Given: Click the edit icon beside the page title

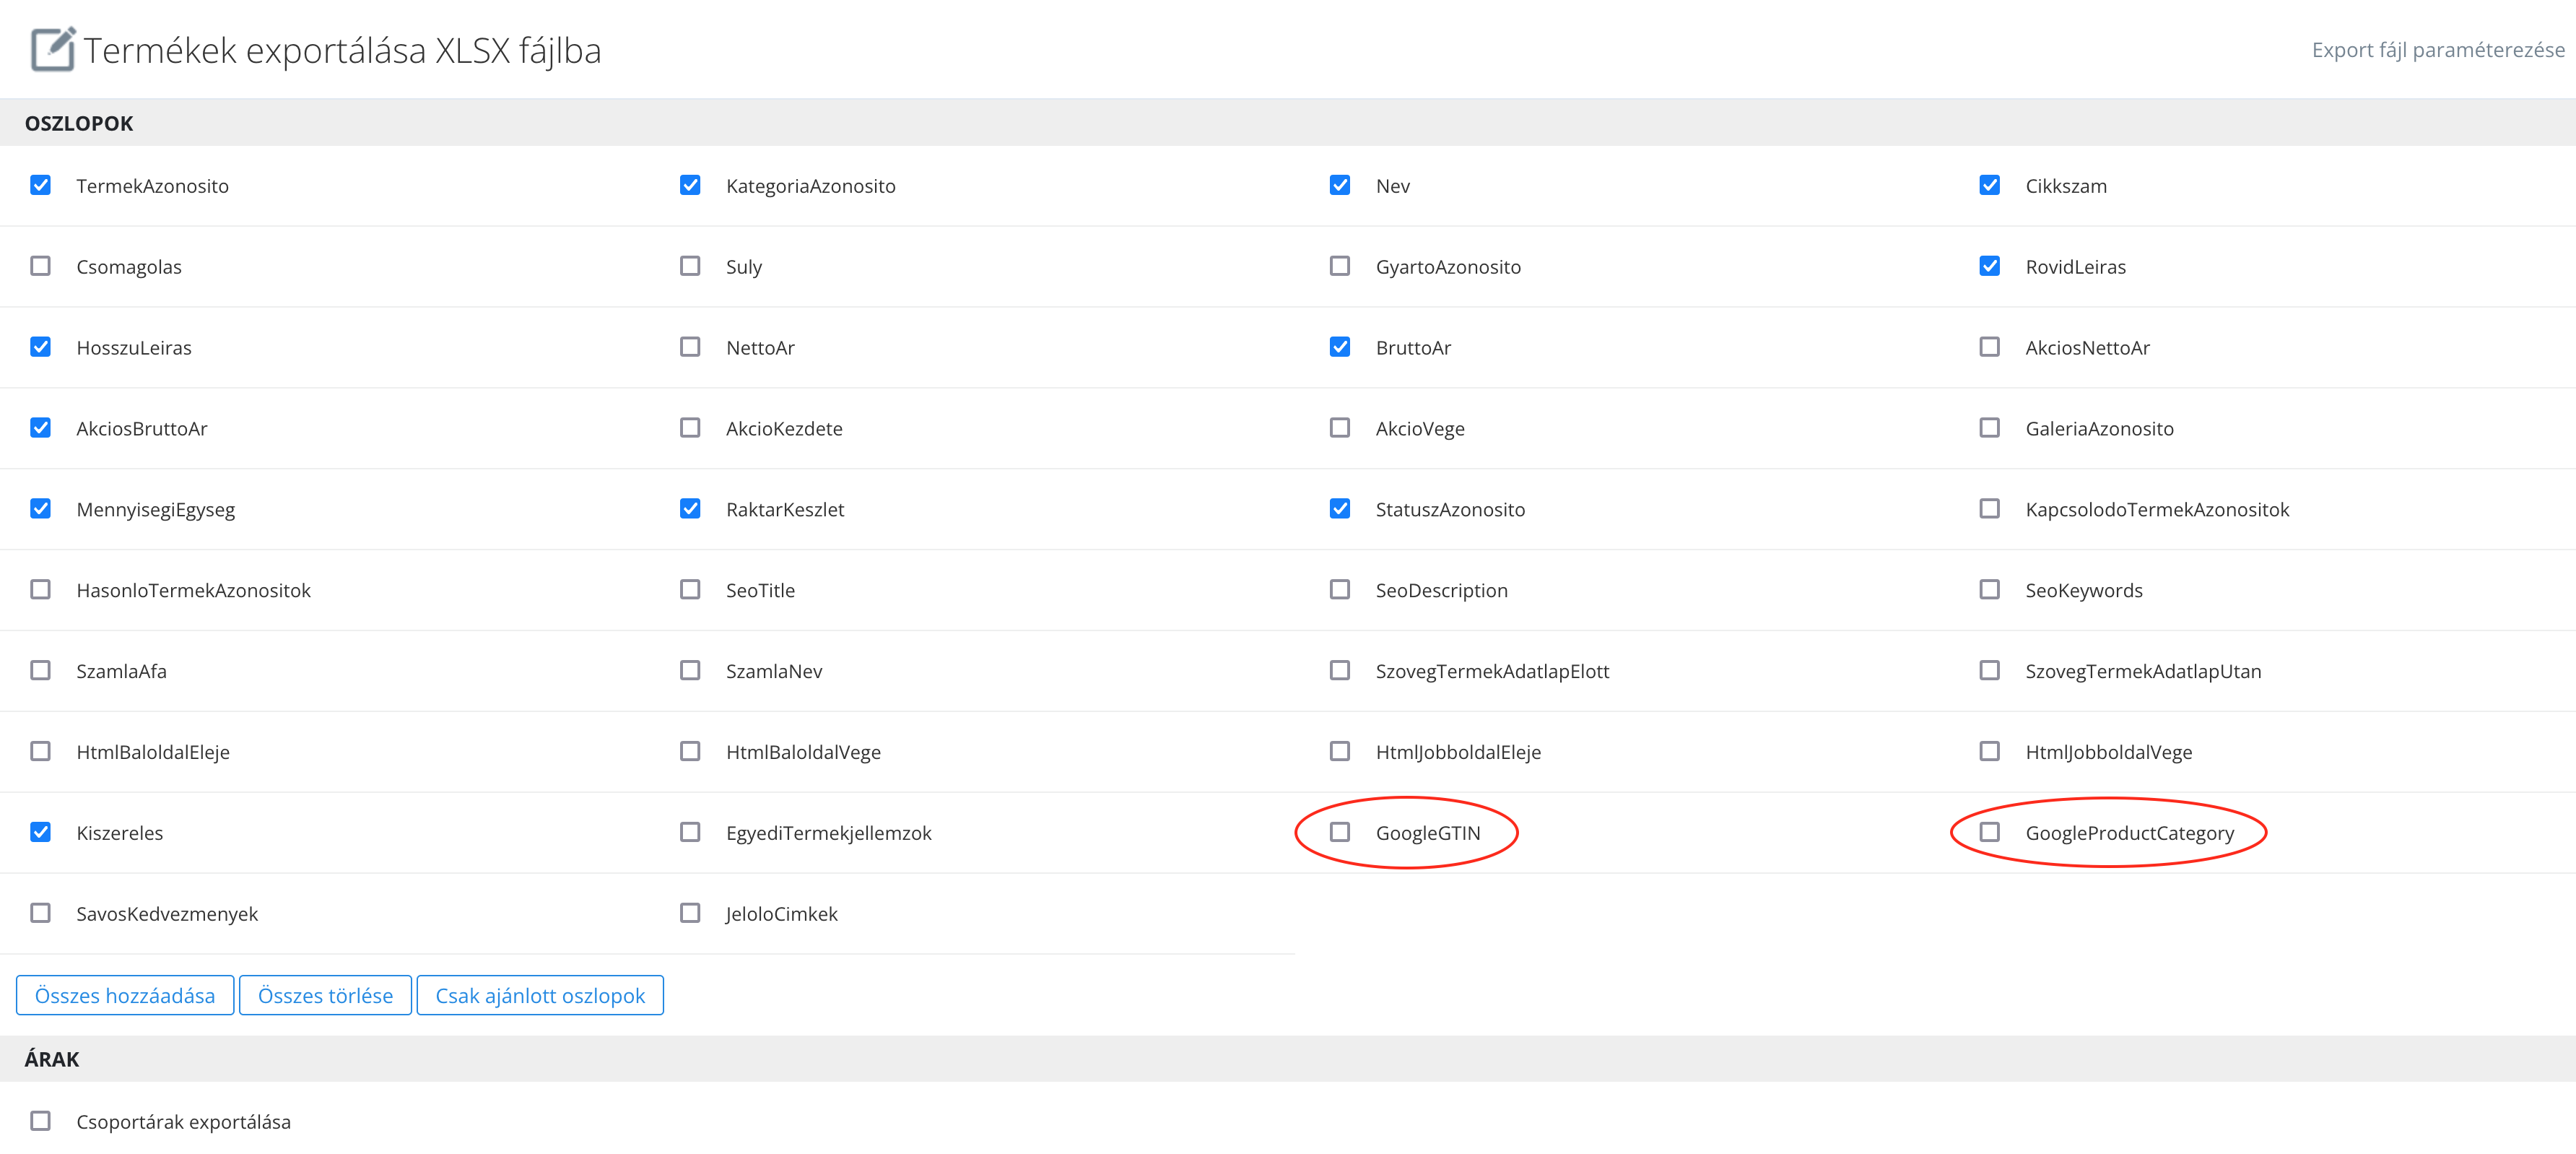Looking at the screenshot, I should click(53, 49).
